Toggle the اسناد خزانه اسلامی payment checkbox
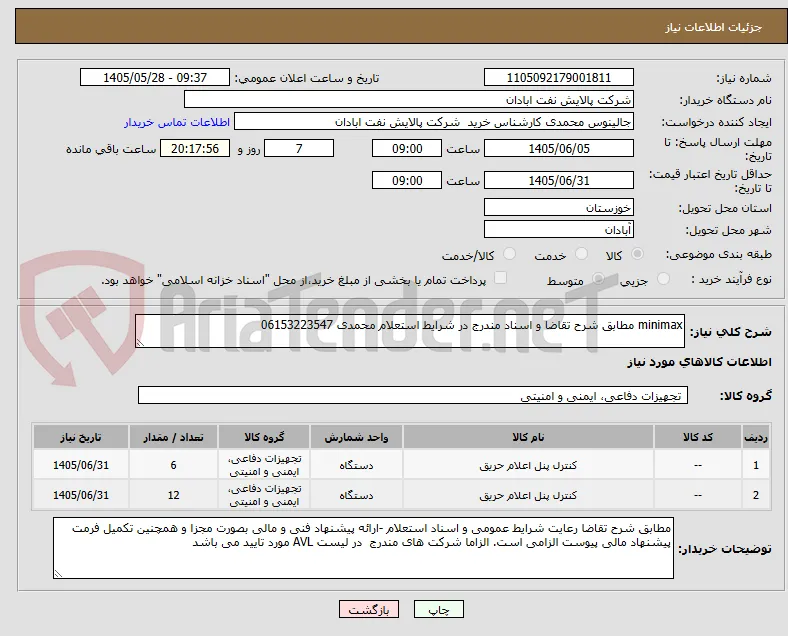Viewport: 788px width, 636px height. [501, 278]
